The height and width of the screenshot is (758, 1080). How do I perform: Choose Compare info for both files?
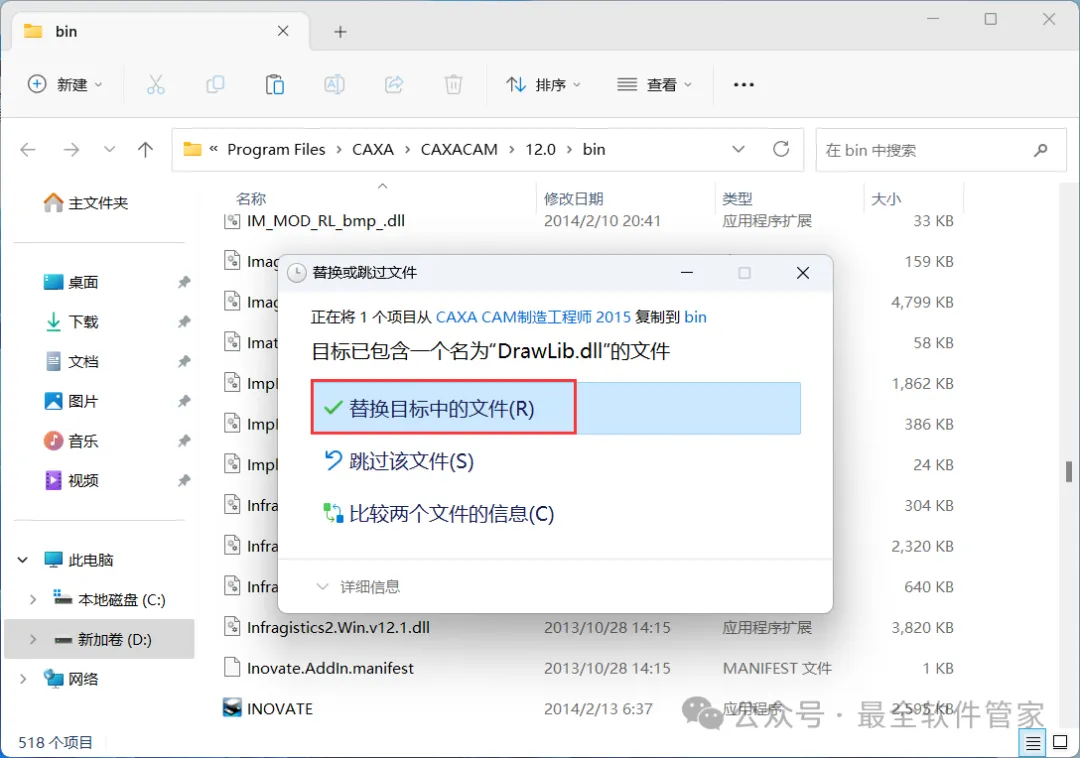tap(439, 514)
